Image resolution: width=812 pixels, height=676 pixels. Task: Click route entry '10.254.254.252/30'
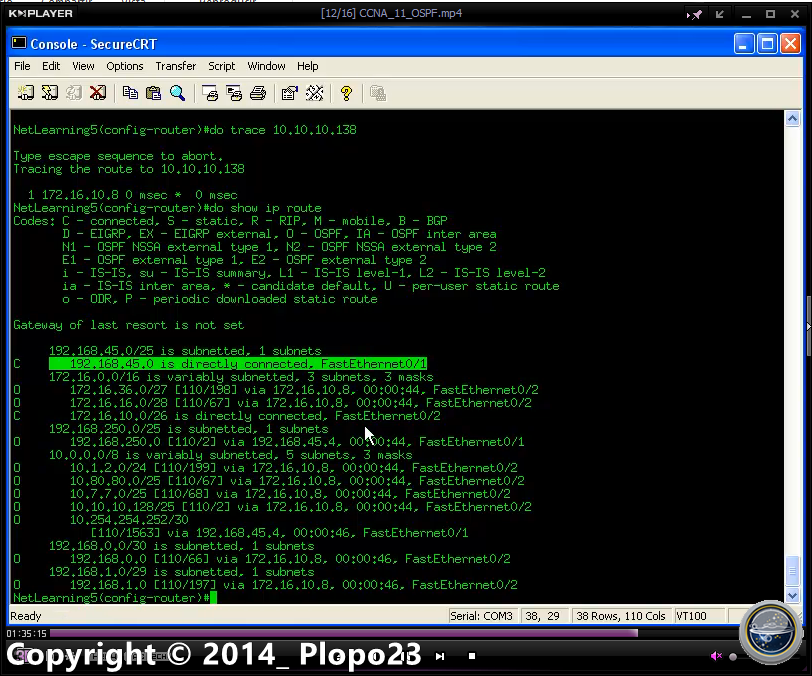129,520
